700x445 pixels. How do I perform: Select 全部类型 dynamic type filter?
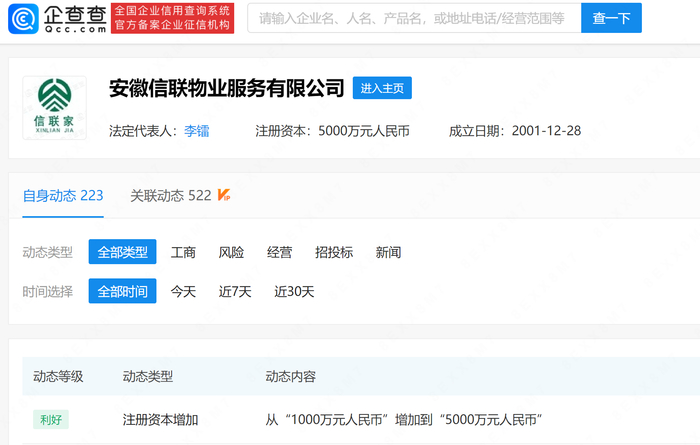(122, 252)
